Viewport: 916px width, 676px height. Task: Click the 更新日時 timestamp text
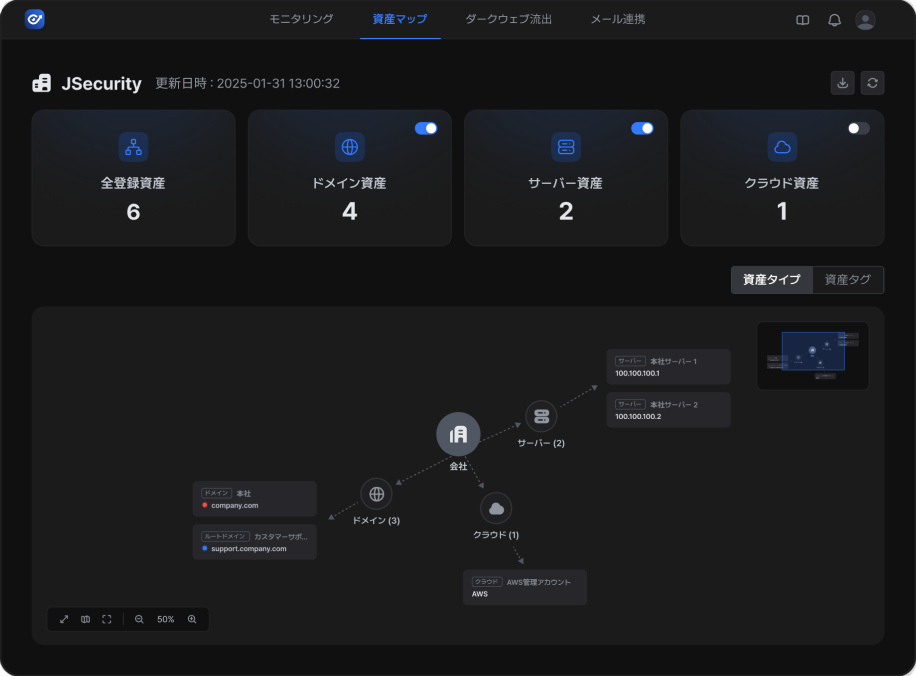pyautogui.click(x=247, y=84)
